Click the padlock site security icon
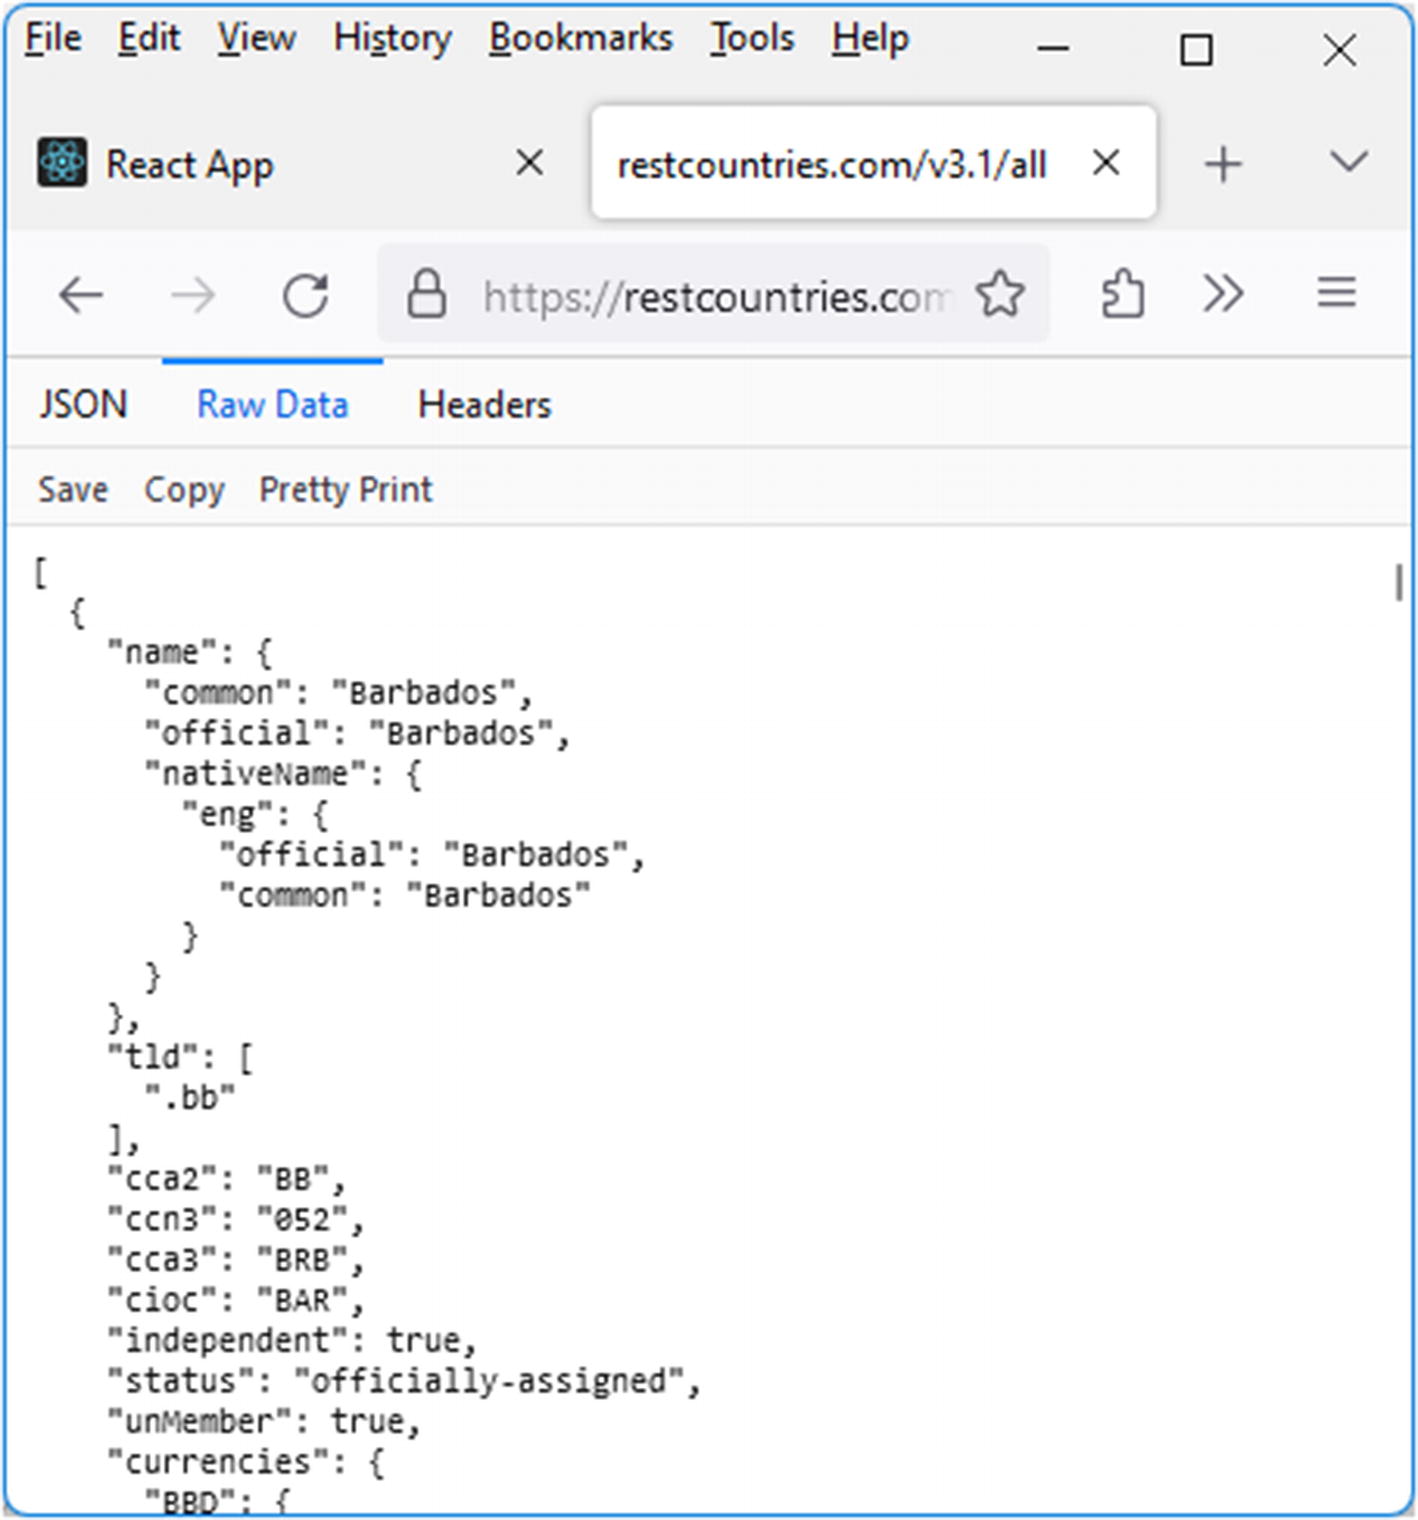The width and height of the screenshot is (1418, 1520). coord(427,295)
